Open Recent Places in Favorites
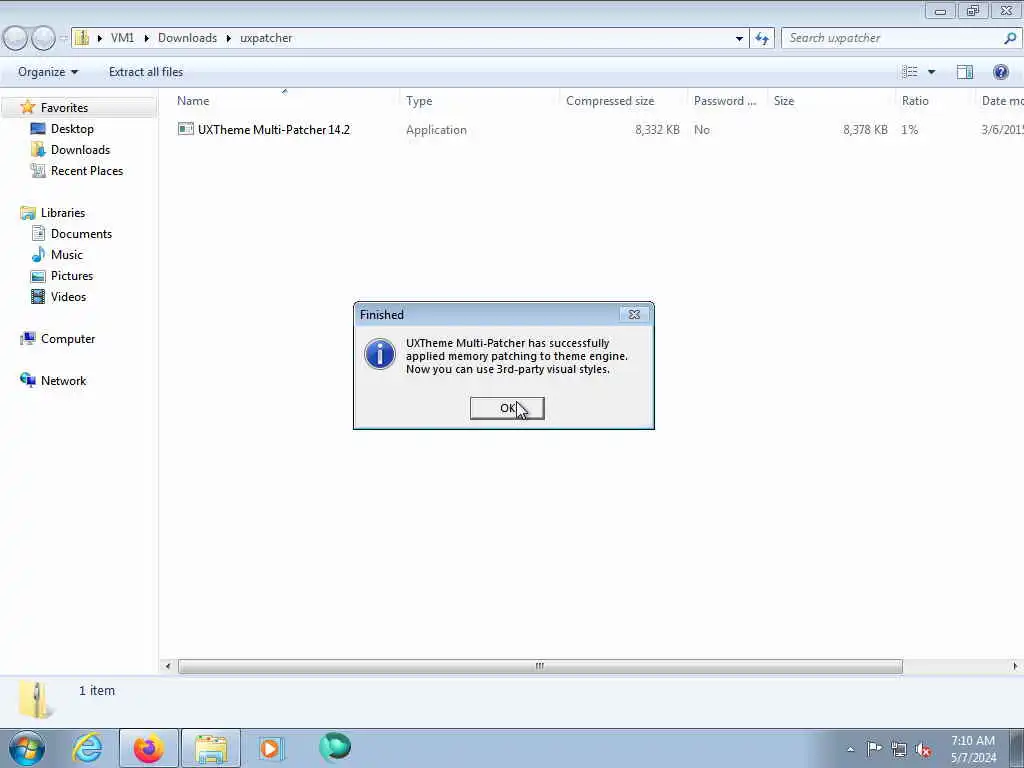The width and height of the screenshot is (1024, 768). click(x=87, y=170)
